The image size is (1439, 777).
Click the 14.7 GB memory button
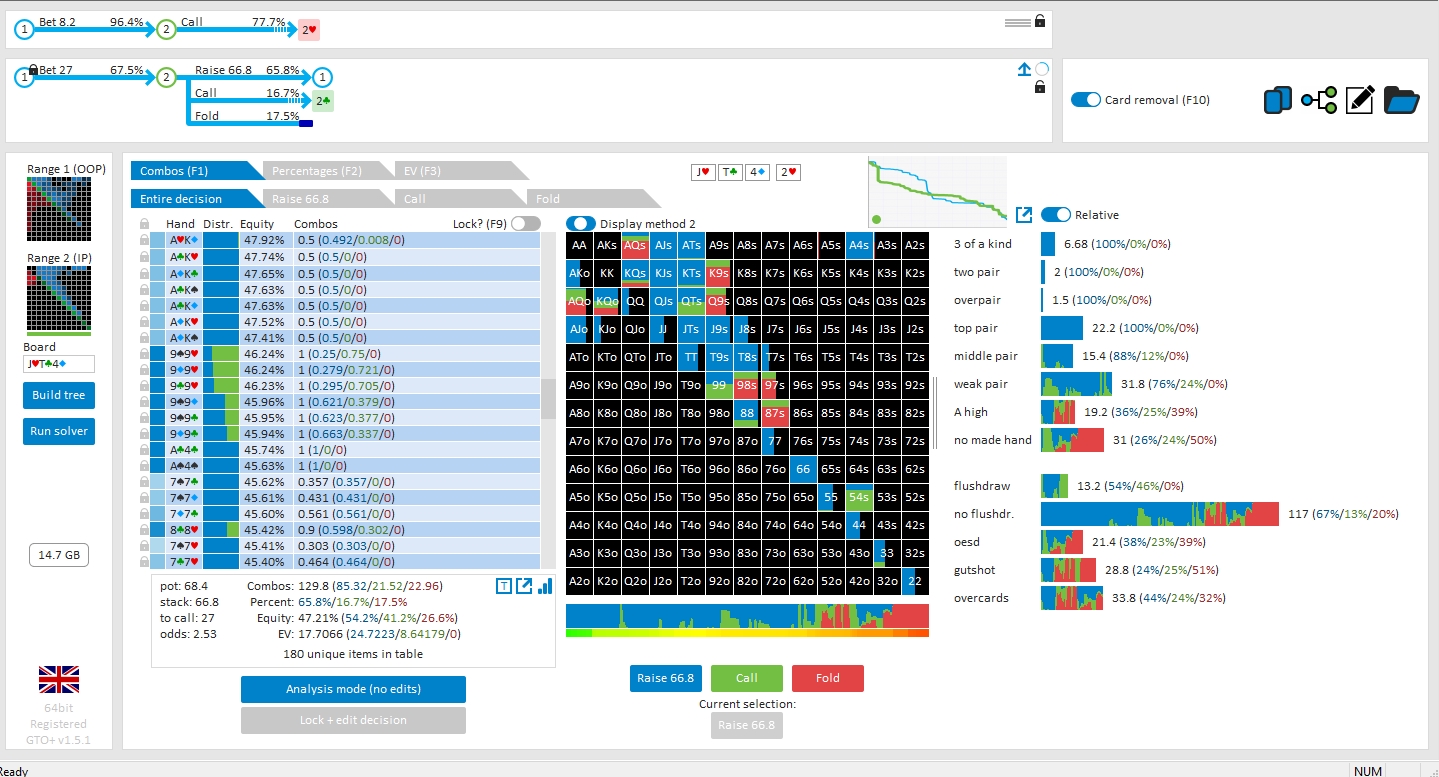click(59, 555)
